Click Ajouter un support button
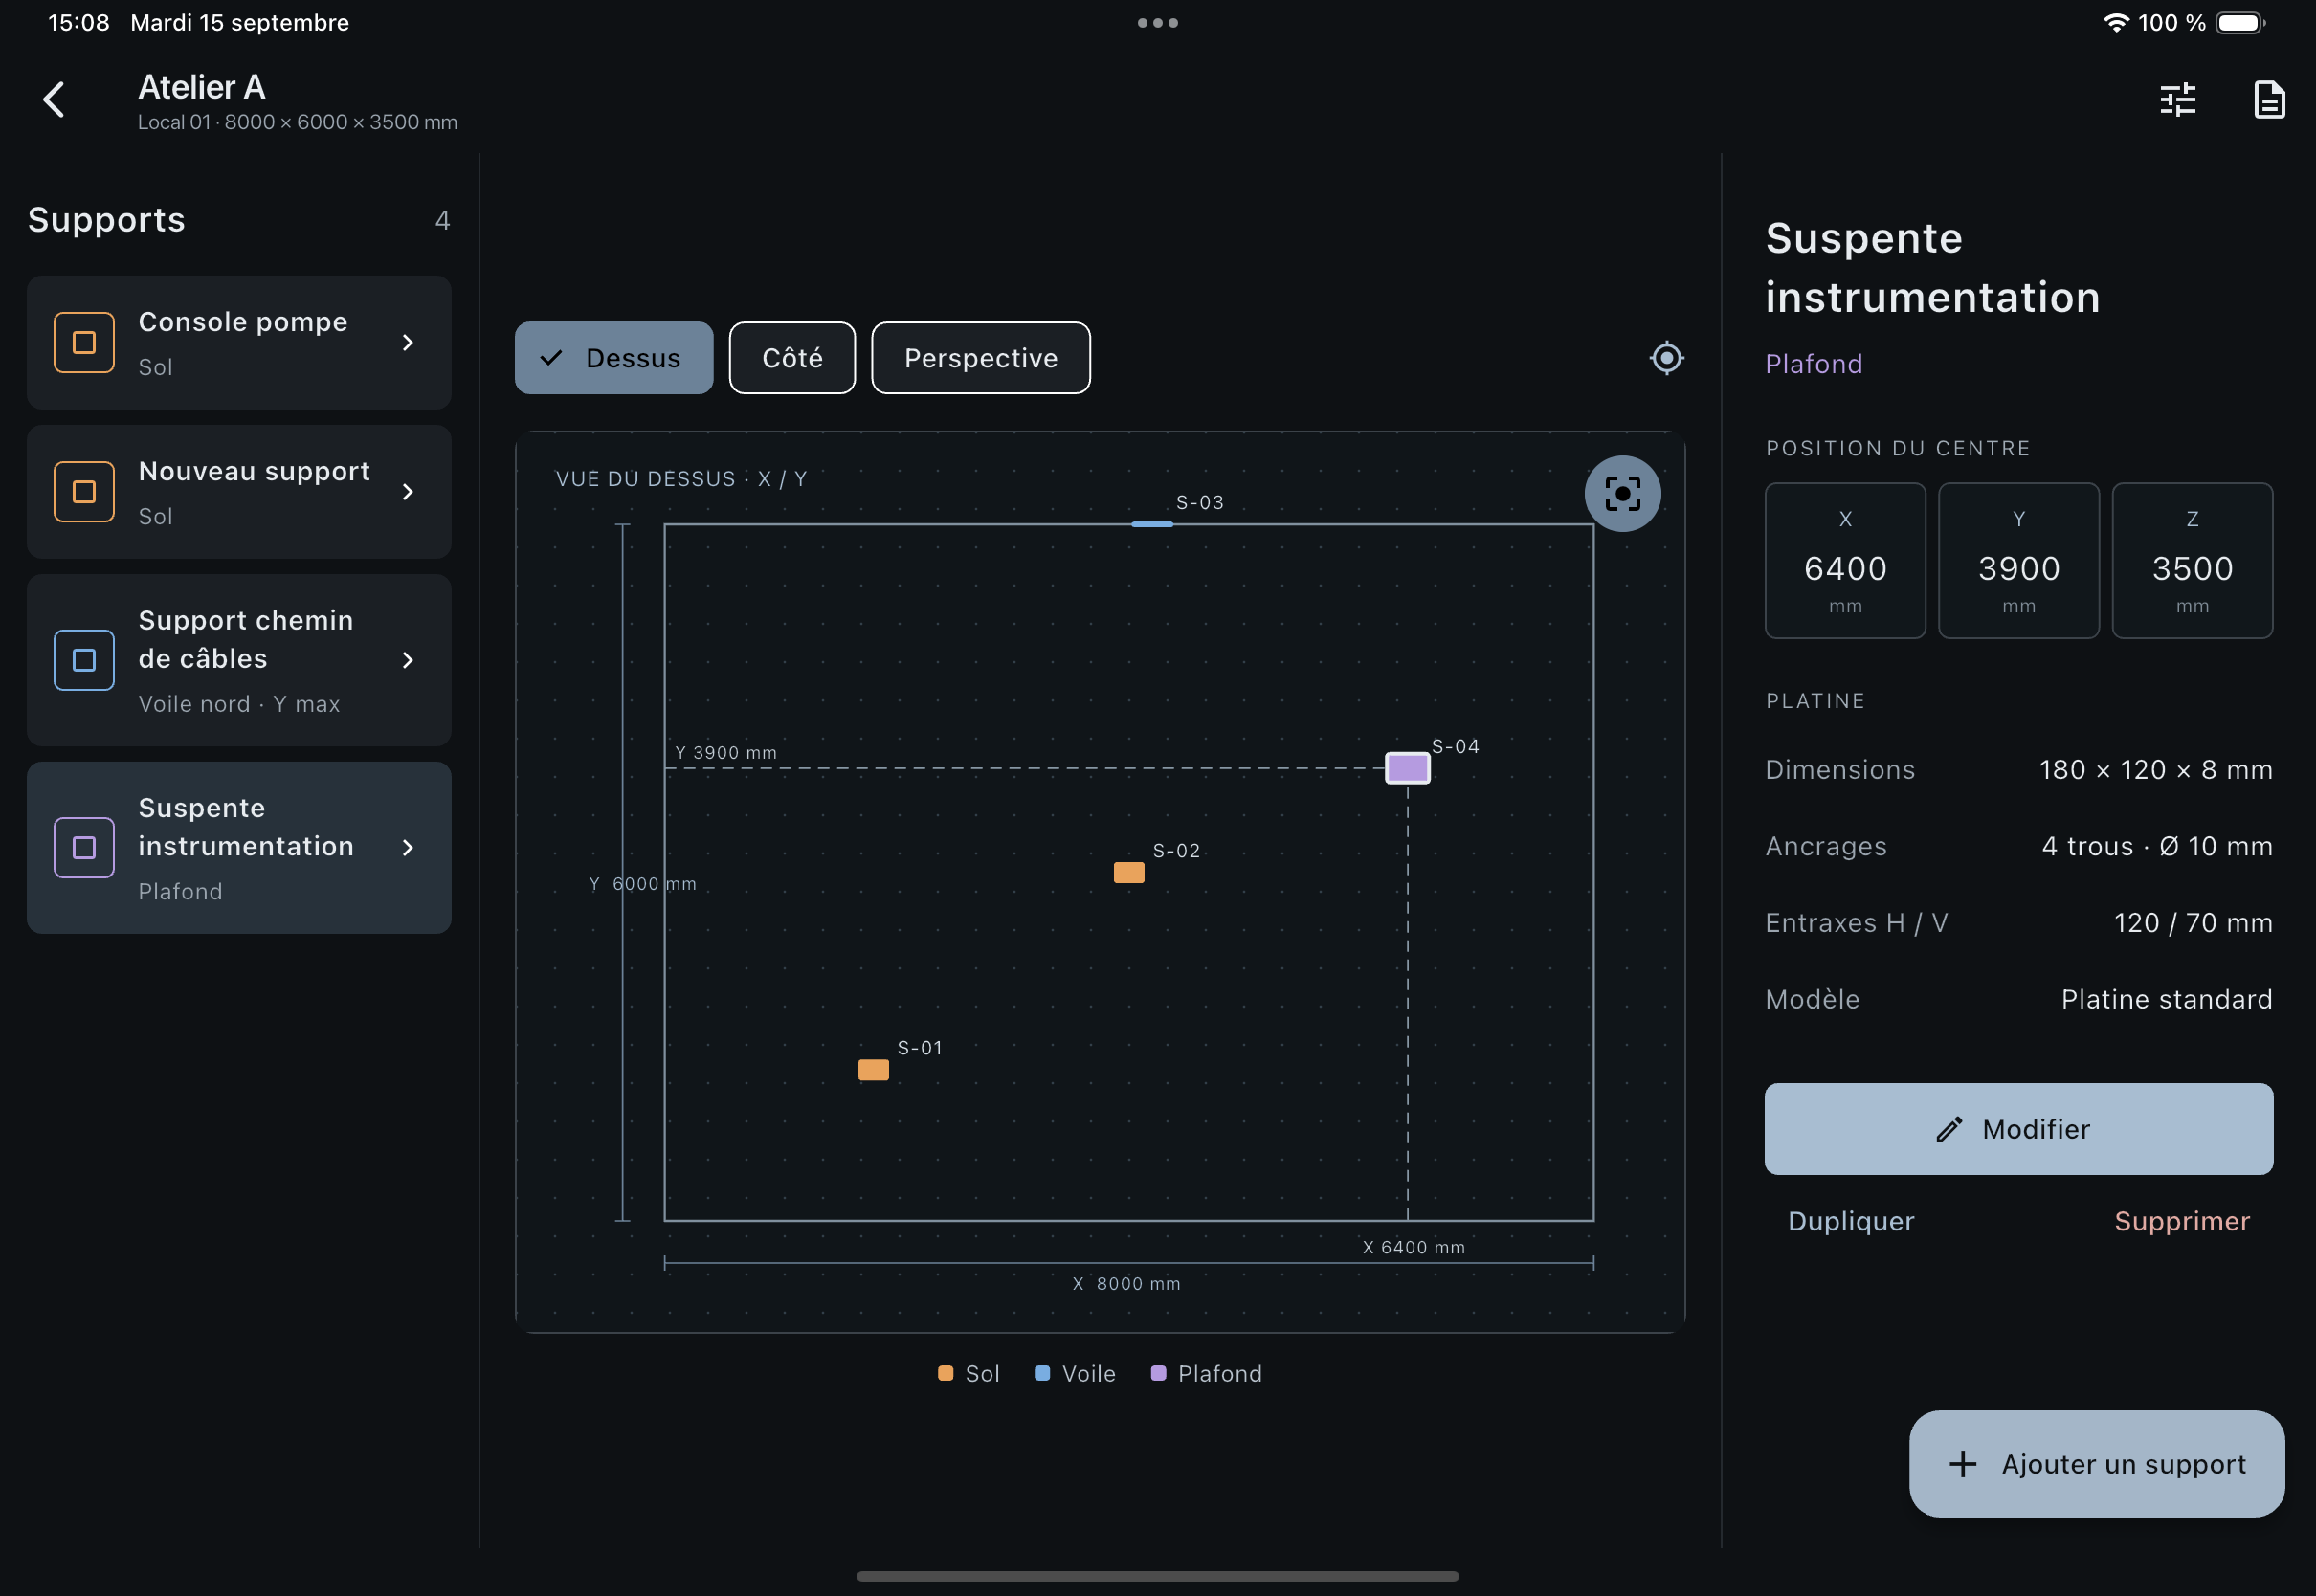The height and width of the screenshot is (1596, 2316). (2096, 1464)
